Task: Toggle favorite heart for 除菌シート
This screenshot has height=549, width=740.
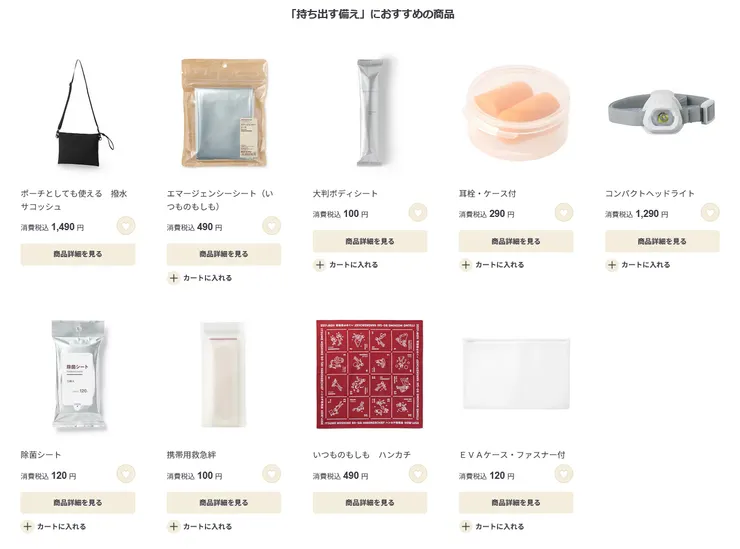Action: tap(126, 473)
